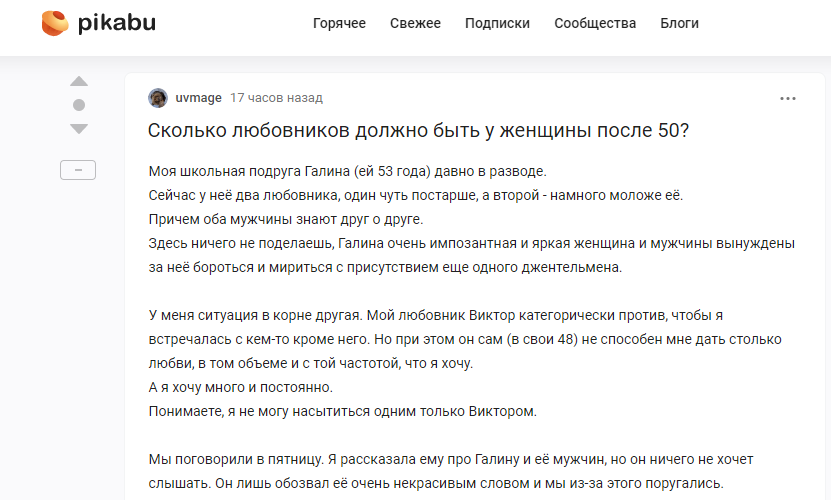The width and height of the screenshot is (831, 500).
Task: Open the Сообщества section
Action: tap(595, 23)
